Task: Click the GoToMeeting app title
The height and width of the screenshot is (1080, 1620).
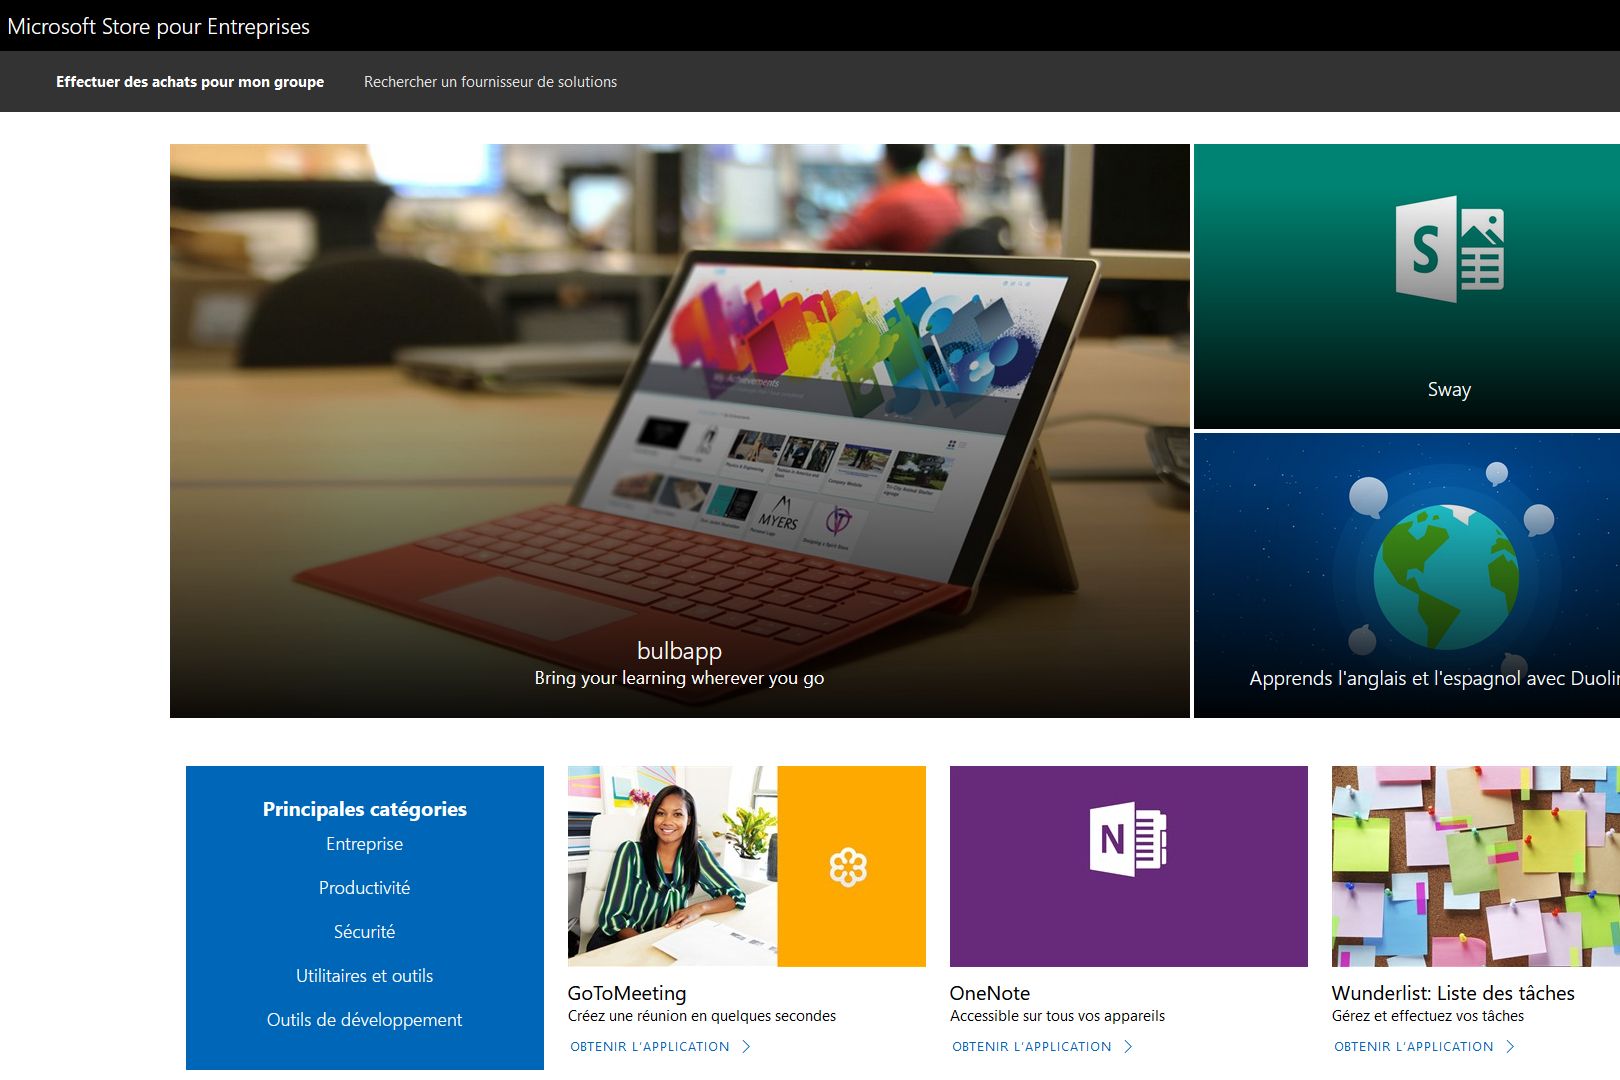Action: click(x=627, y=993)
